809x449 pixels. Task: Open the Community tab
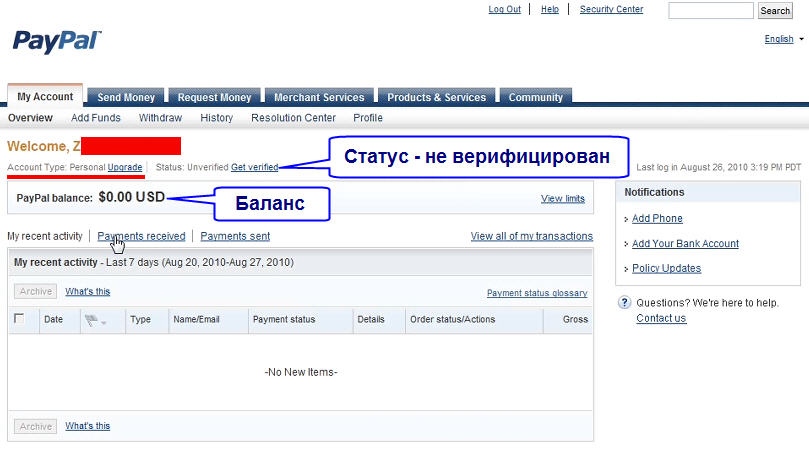pyautogui.click(x=536, y=97)
